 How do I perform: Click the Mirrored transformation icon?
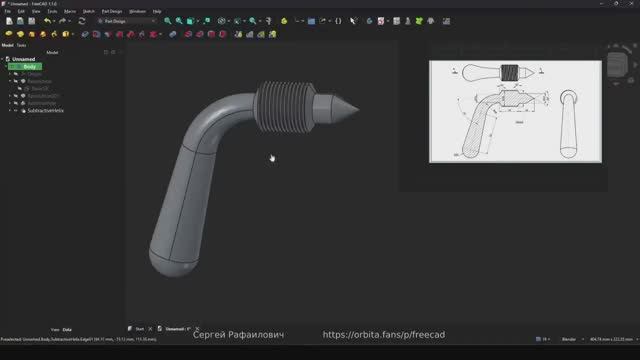pos(238,34)
